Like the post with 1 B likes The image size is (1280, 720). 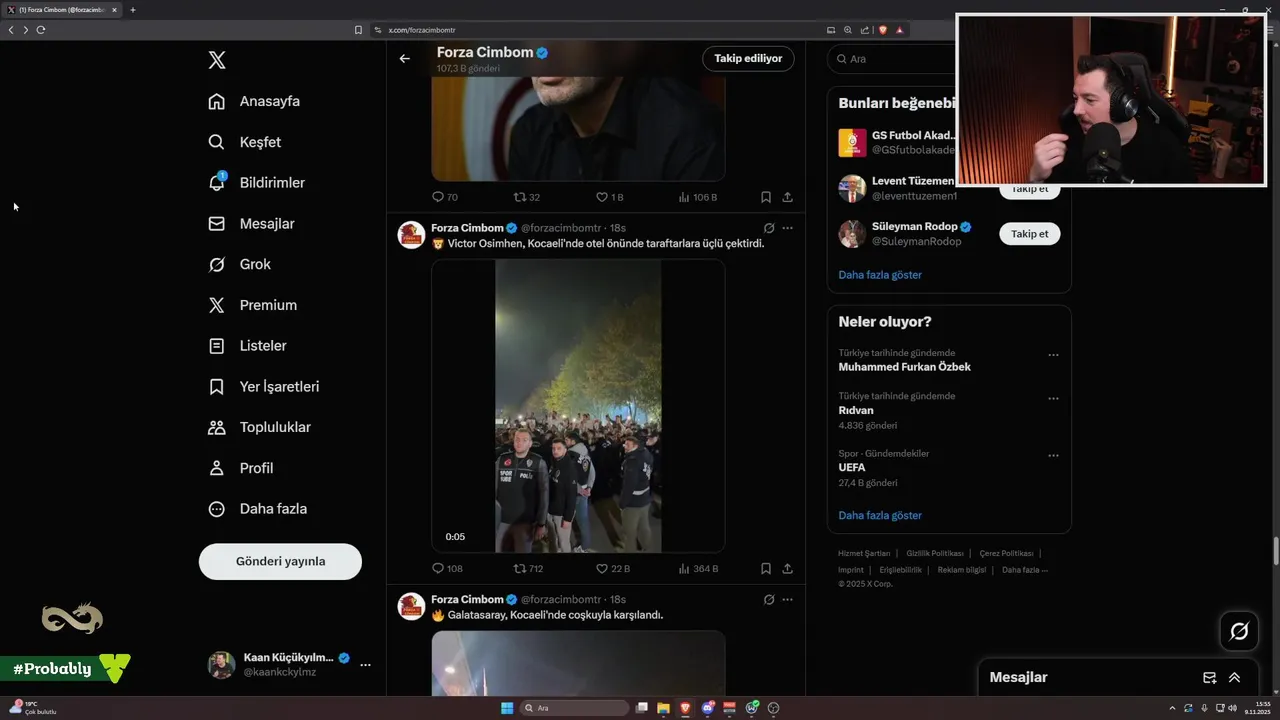point(610,197)
